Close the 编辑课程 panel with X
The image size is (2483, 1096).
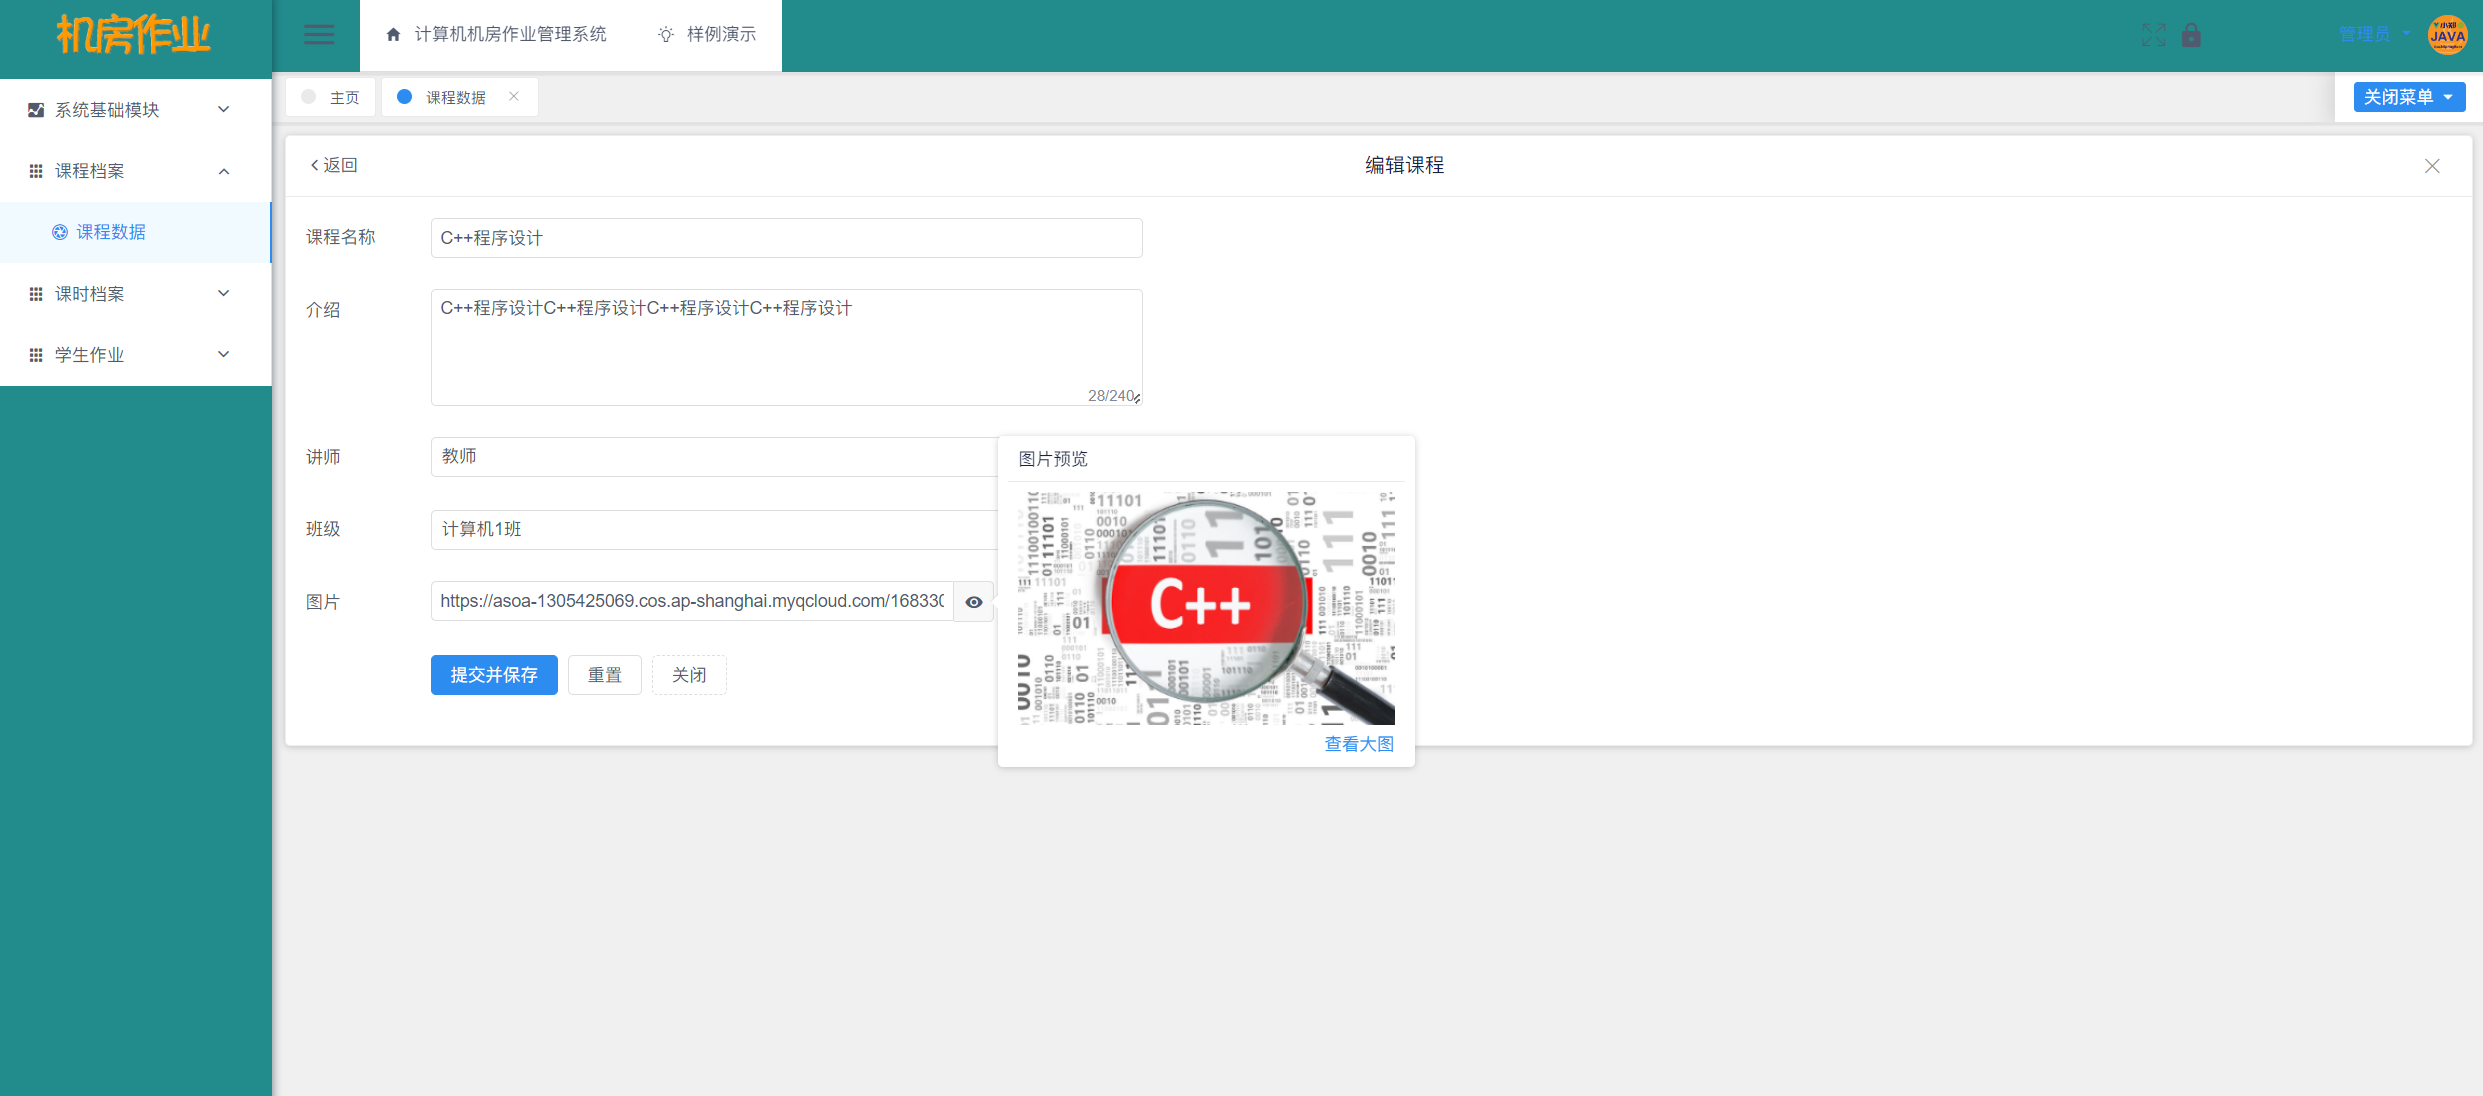pos(2432,166)
